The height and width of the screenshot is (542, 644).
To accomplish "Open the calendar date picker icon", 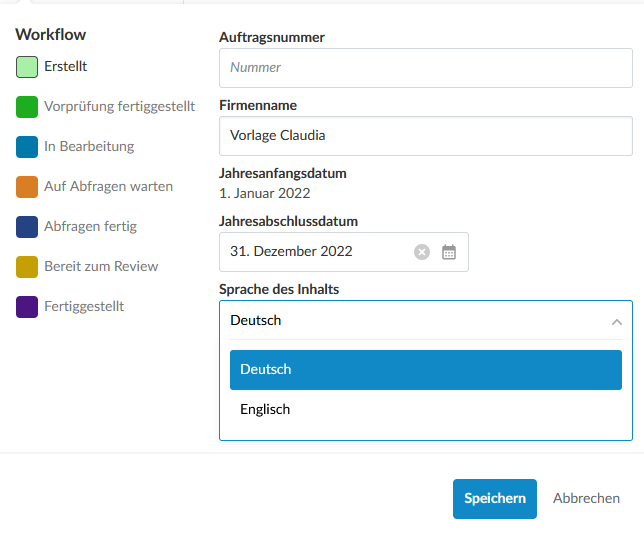I will click(x=448, y=252).
